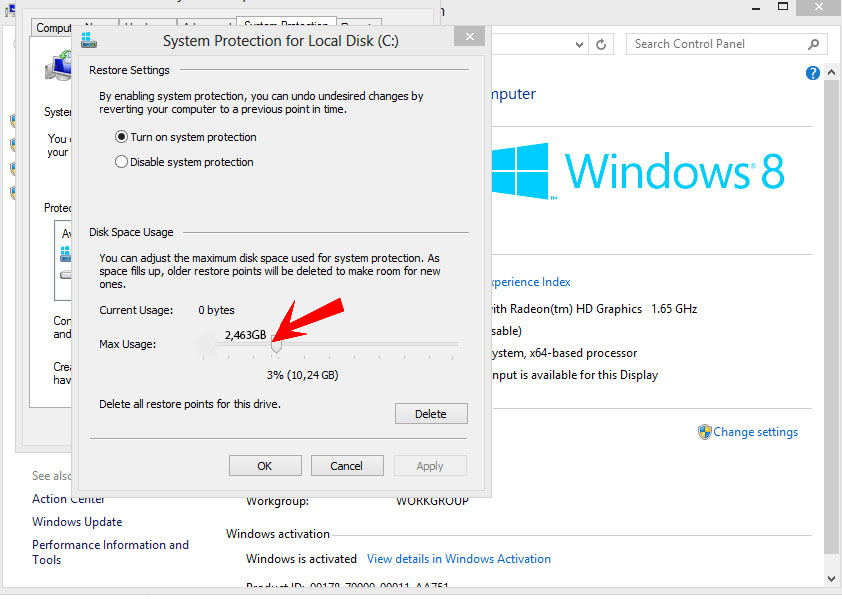Open the Windows Experience Index link
The height and width of the screenshot is (599, 842).
click(x=531, y=282)
